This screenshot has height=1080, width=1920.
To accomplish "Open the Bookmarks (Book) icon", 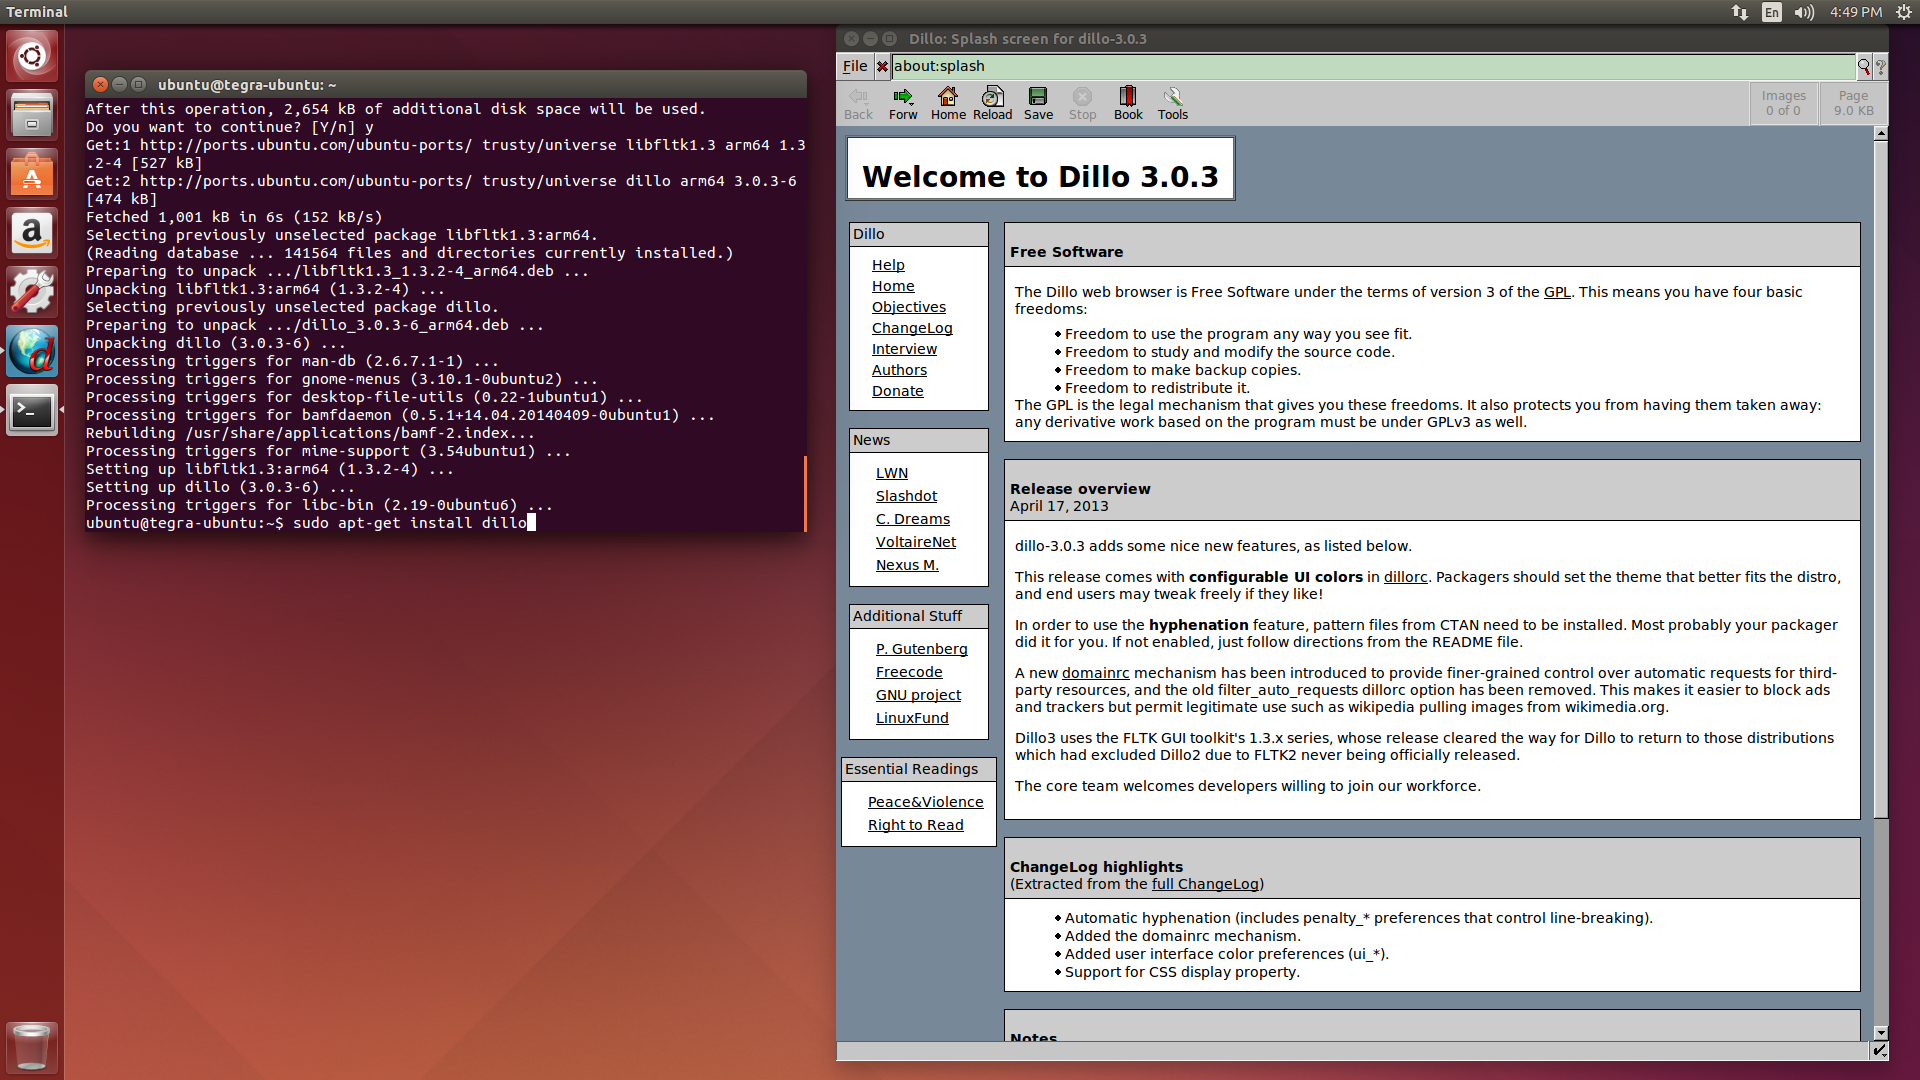I will click(1127, 102).
